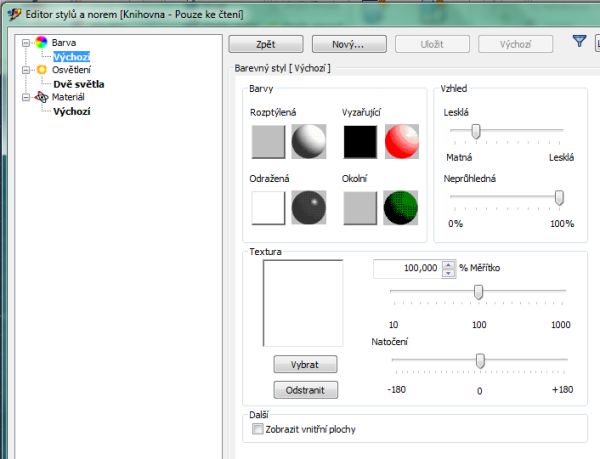Image resolution: width=600 pixels, height=459 pixels.
Task: Click the red Vyzařující sphere preview
Action: [x=400, y=143]
